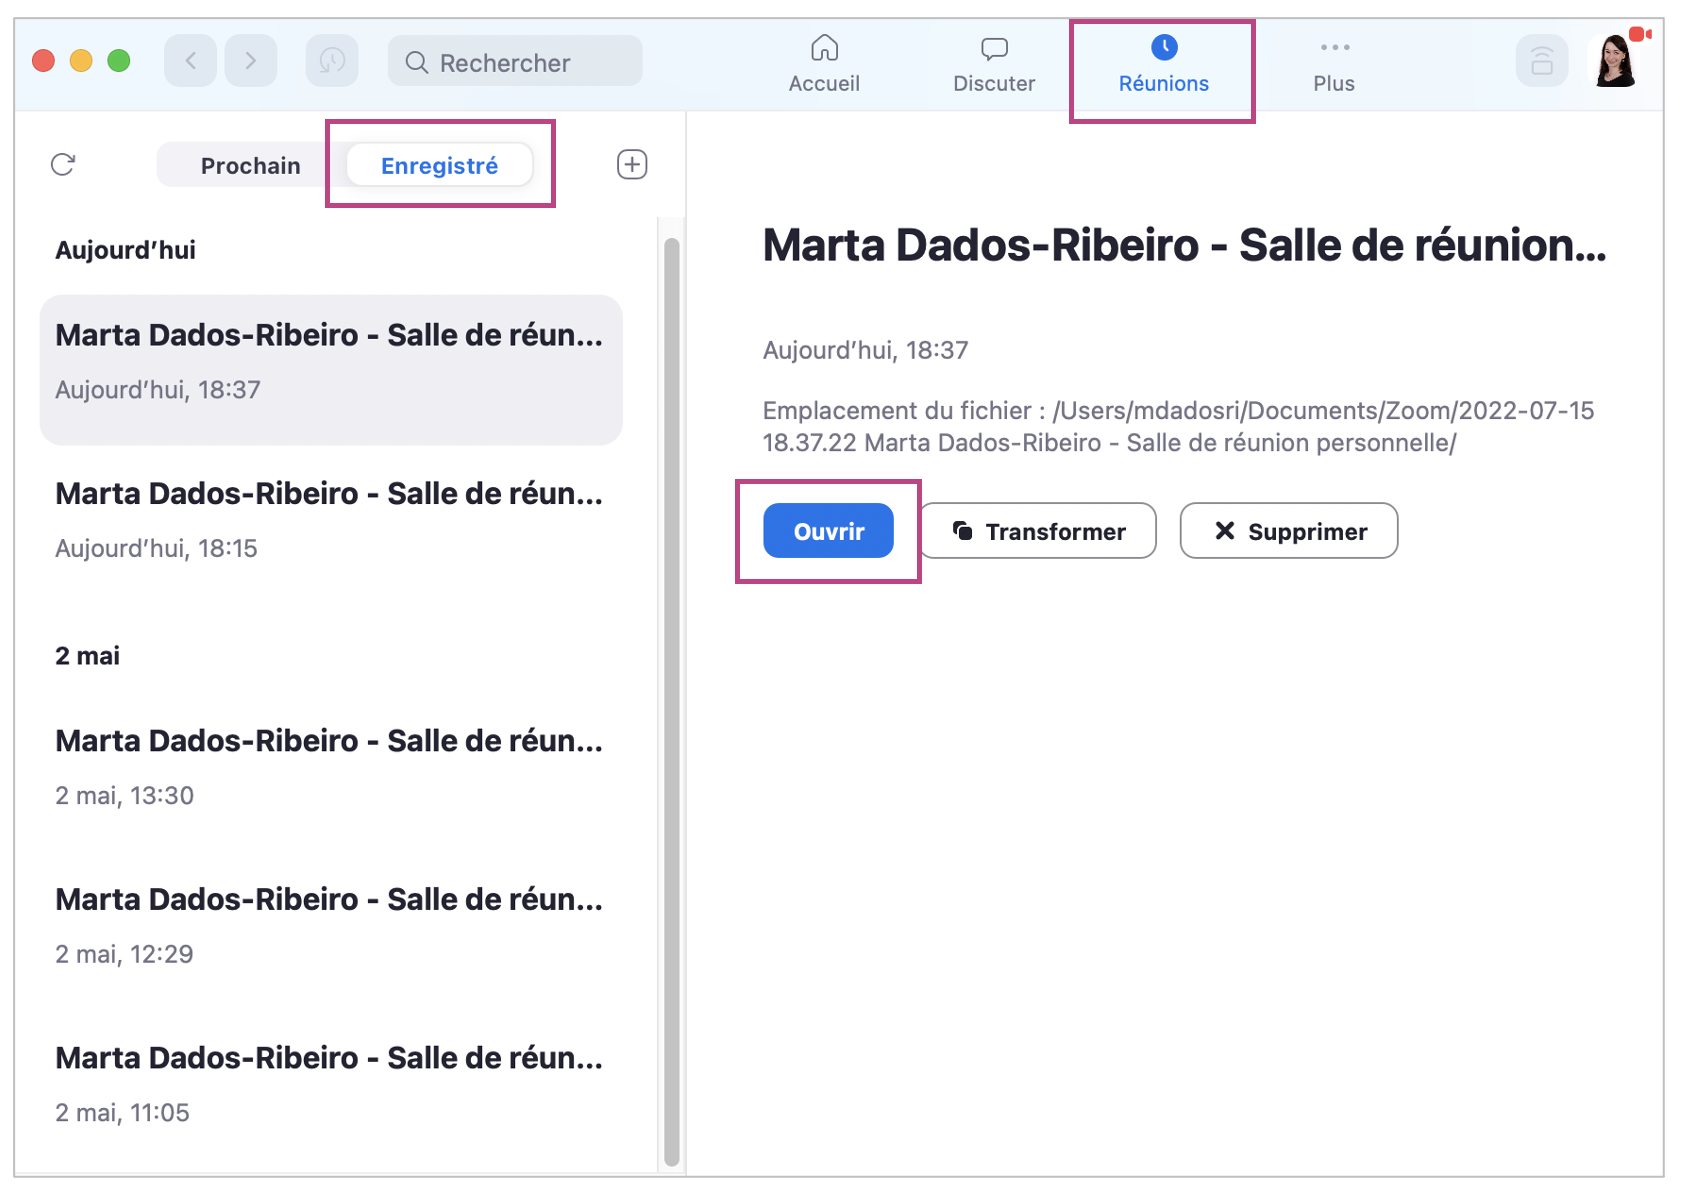Click the screen share icon near avatar
1682x1192 pixels.
tap(1541, 62)
